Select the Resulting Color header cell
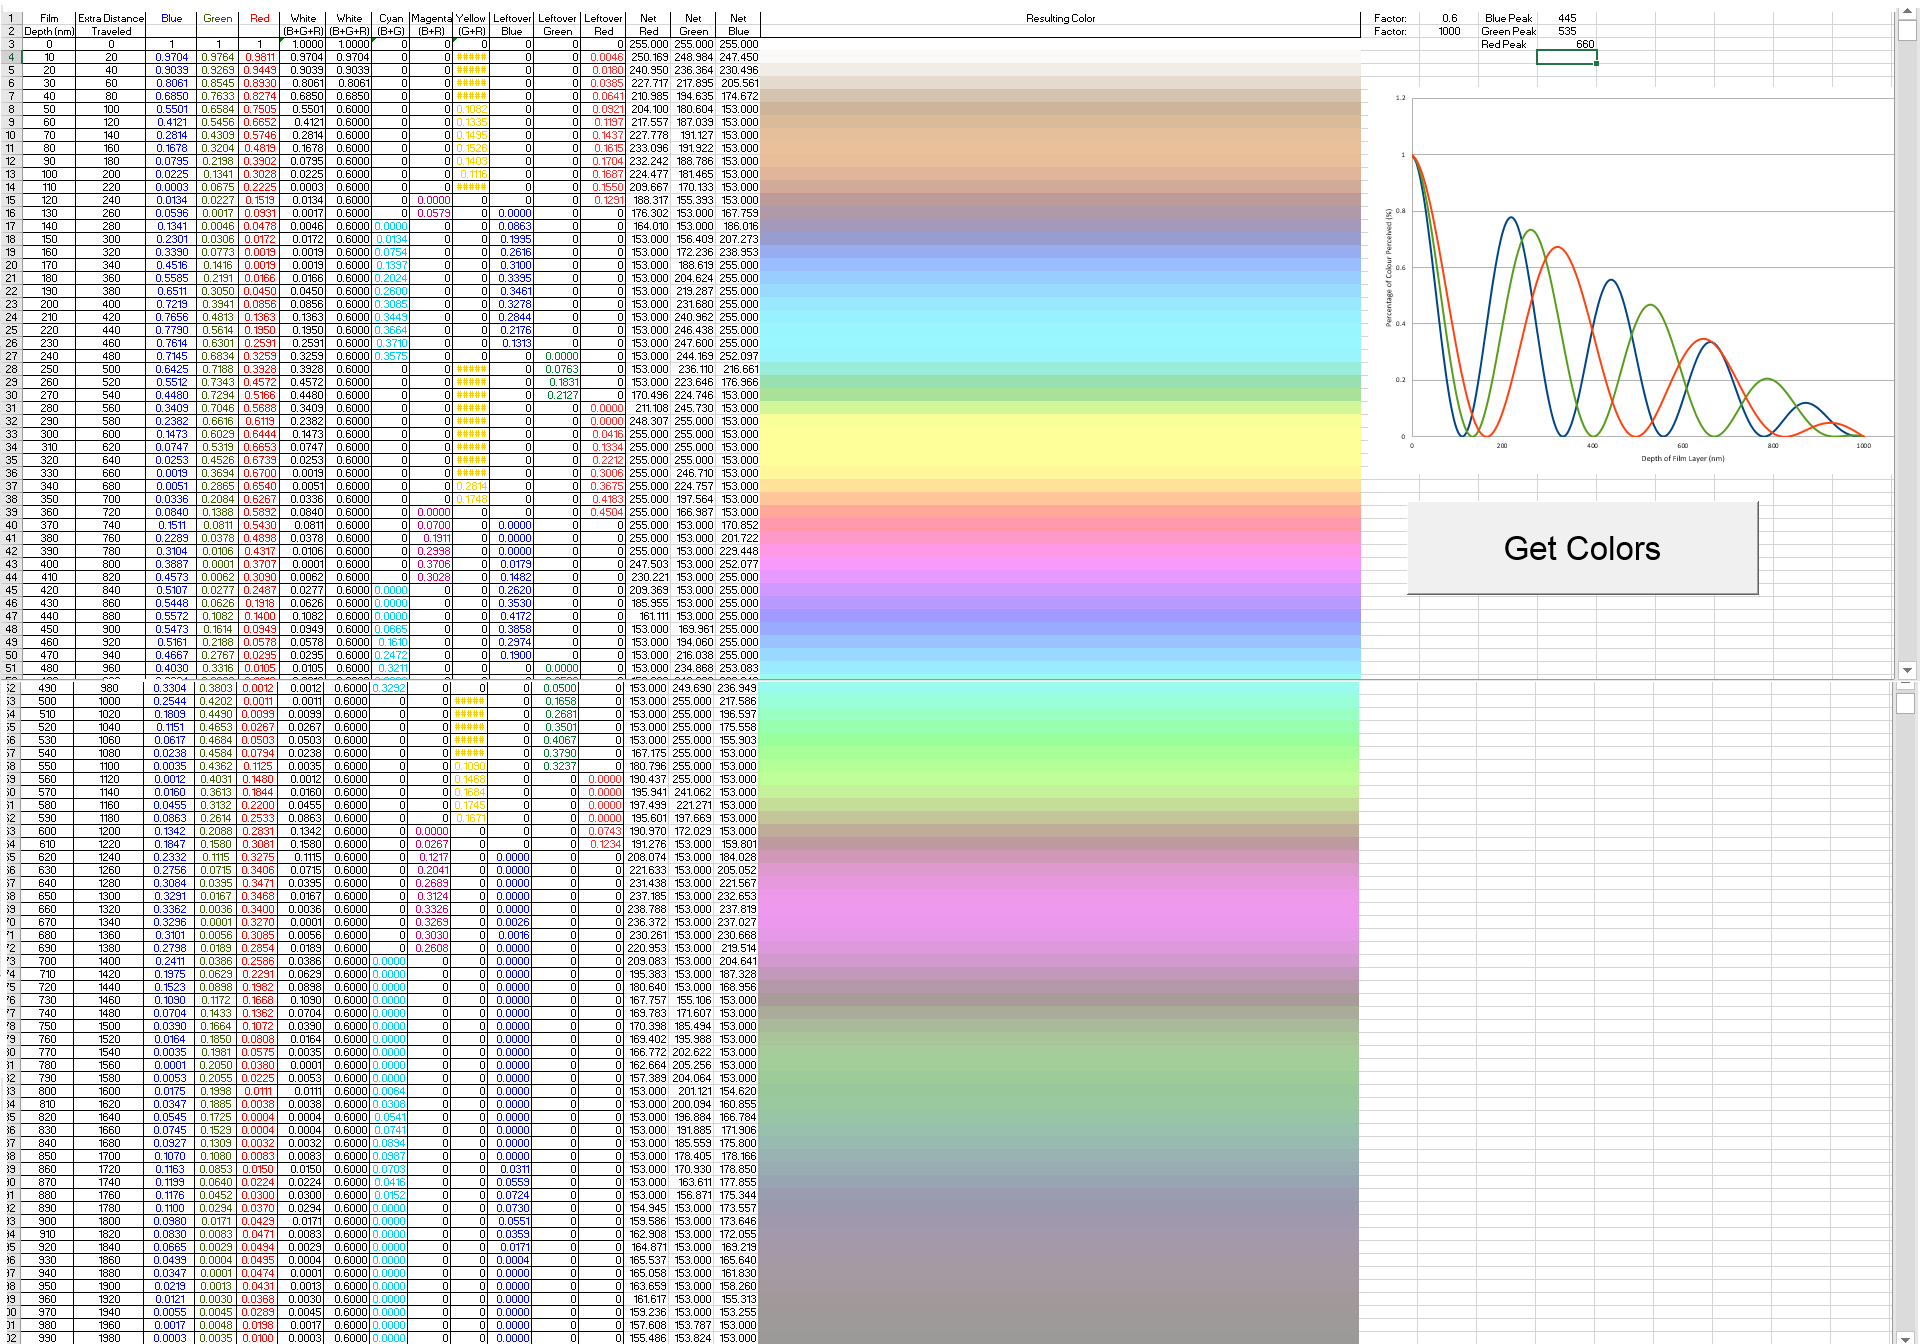1920x1344 pixels. pyautogui.click(x=1060, y=18)
